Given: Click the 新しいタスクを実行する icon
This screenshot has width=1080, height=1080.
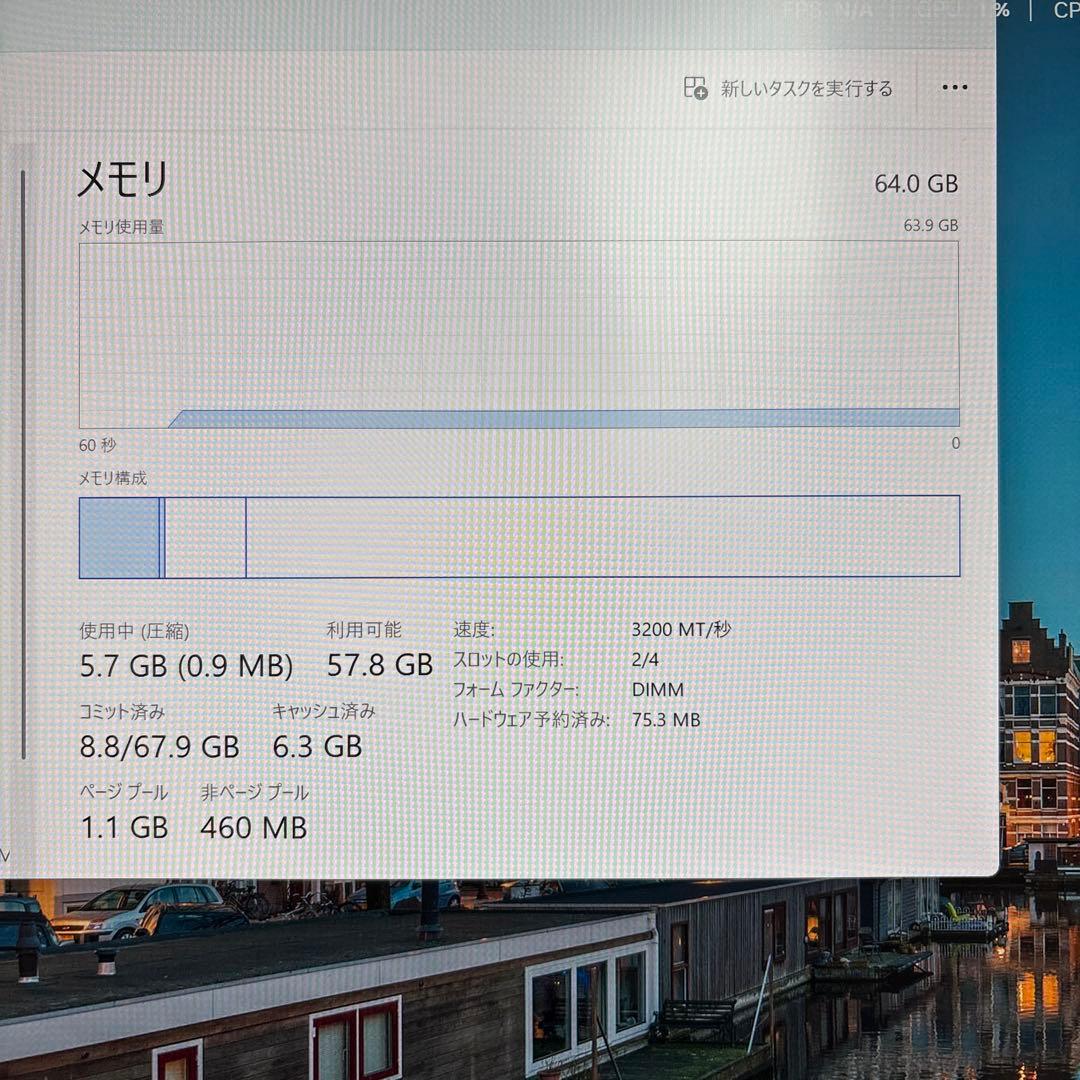Looking at the screenshot, I should click(695, 88).
